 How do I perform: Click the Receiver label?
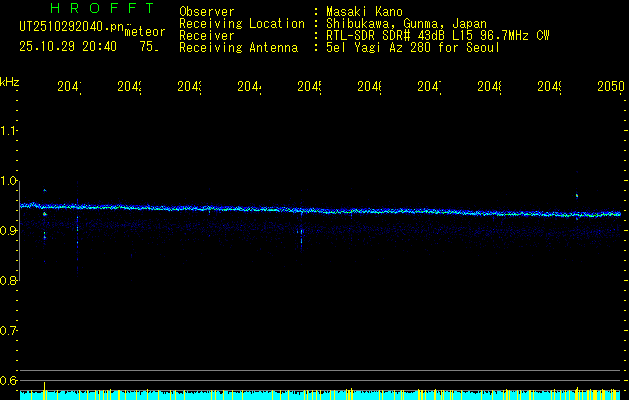coord(207,36)
